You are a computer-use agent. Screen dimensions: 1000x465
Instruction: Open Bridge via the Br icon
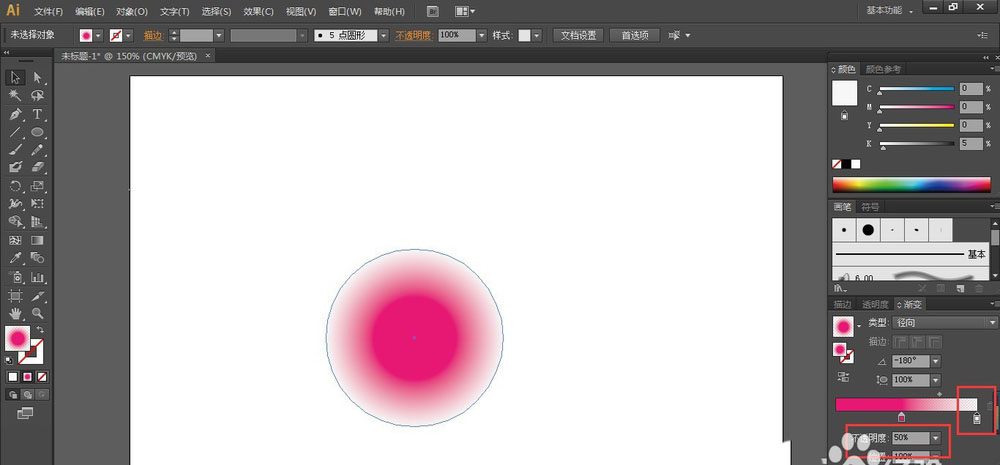pos(432,11)
